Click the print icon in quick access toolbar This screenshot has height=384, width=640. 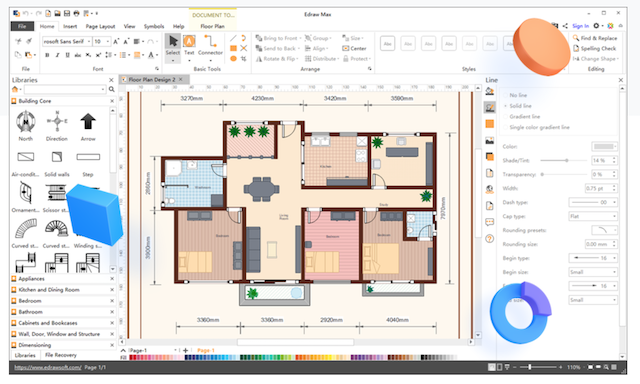tap(76, 13)
